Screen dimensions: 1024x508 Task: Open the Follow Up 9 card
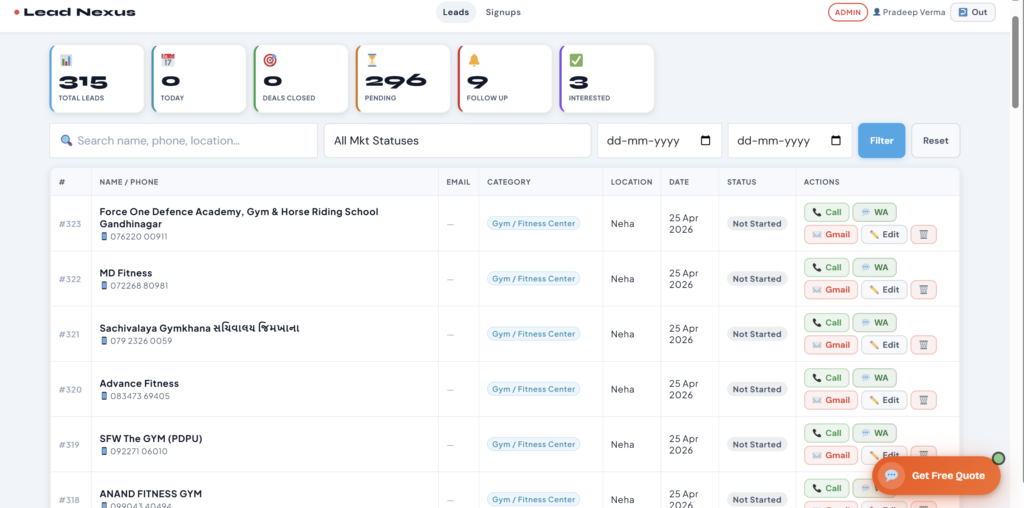pos(505,78)
